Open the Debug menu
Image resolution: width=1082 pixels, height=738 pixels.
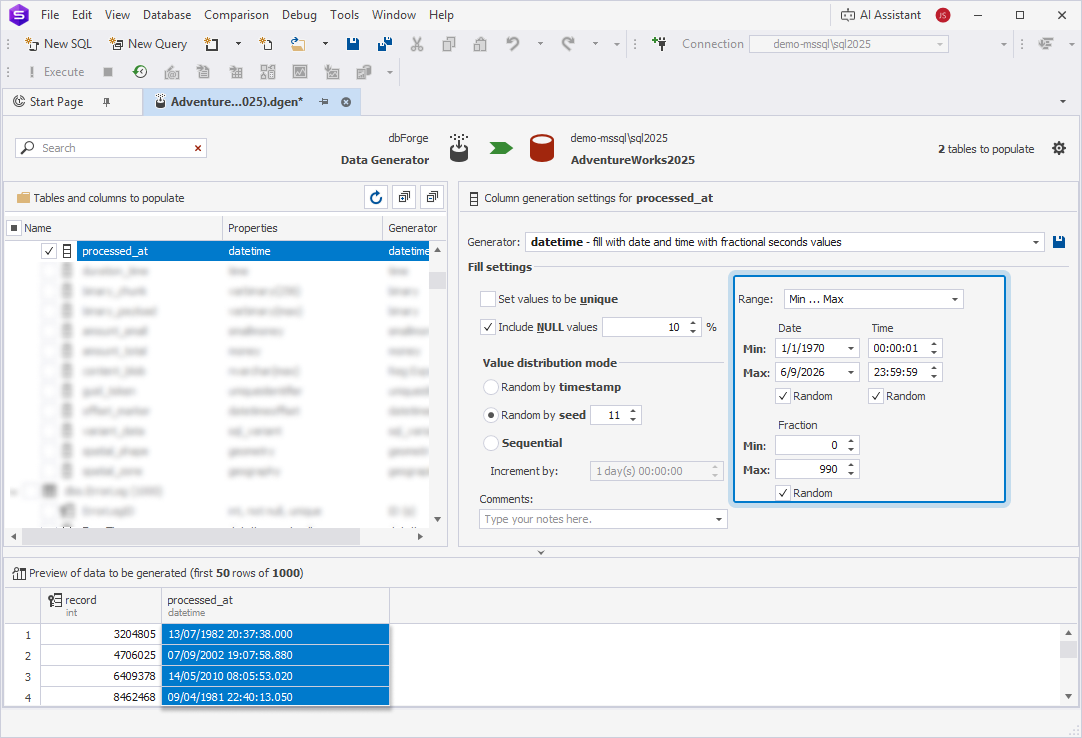(299, 14)
